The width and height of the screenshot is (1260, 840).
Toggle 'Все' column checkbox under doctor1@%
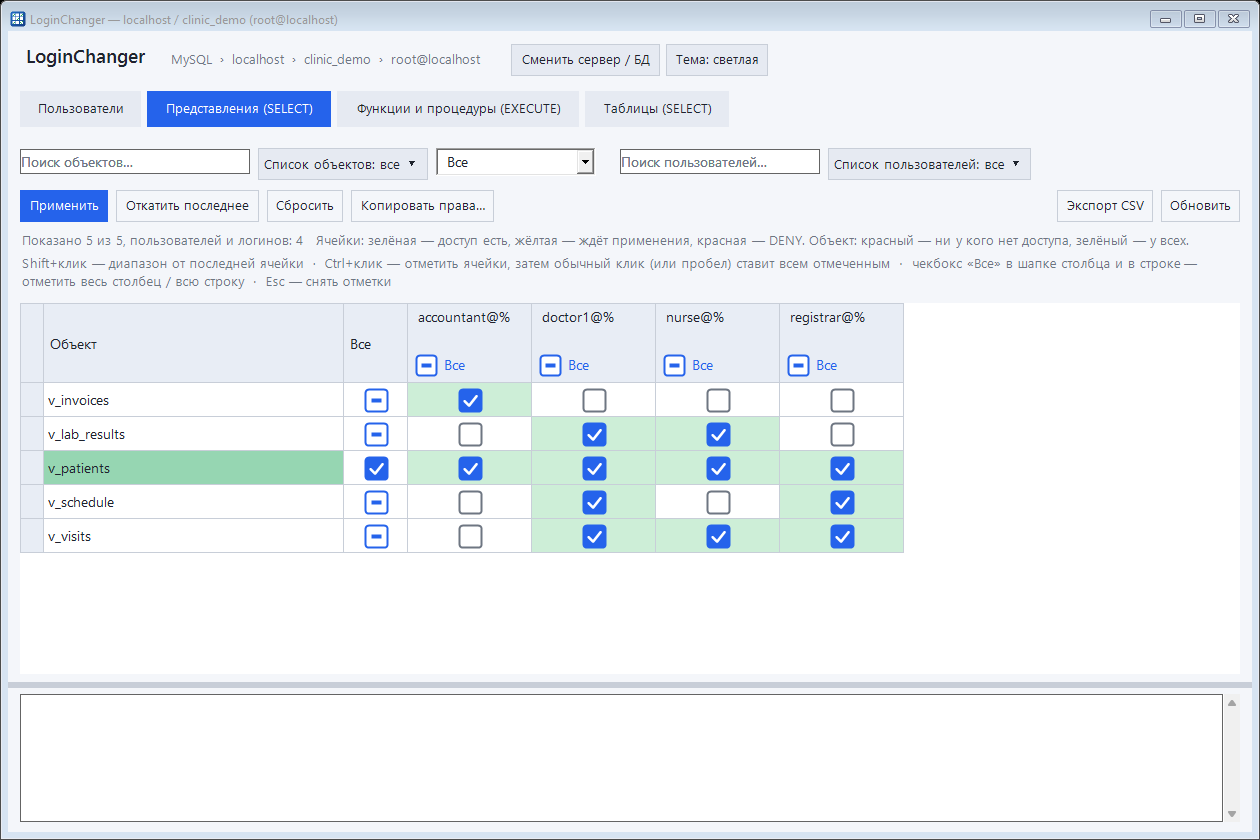click(x=550, y=366)
